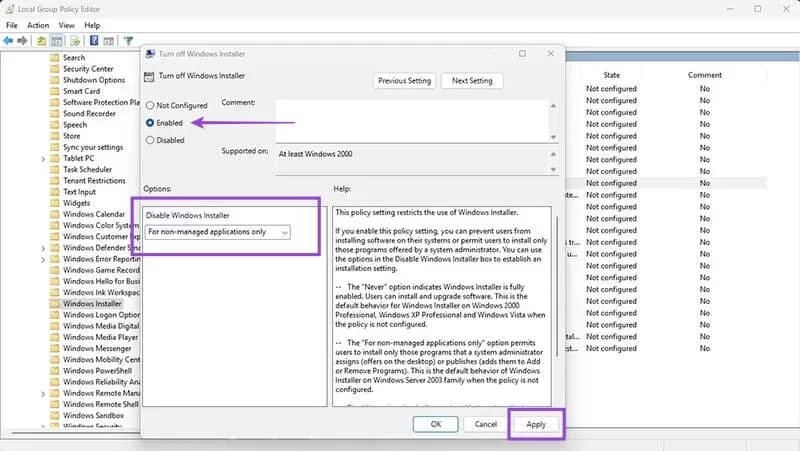
Task: Click the Export List toolbar icon
Action: coord(75,41)
